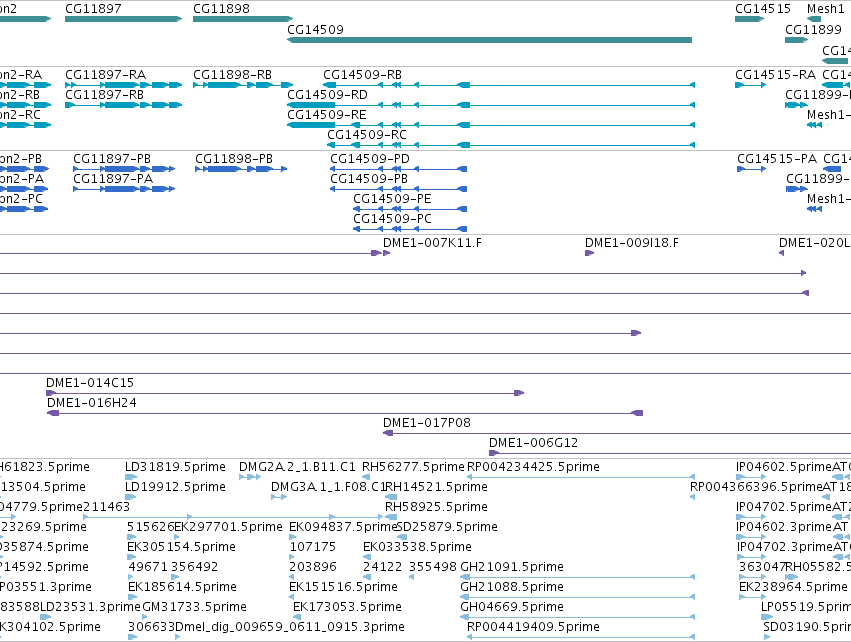The width and height of the screenshot is (851, 642).
Task: Select feature 203896
Action: tap(291, 577)
